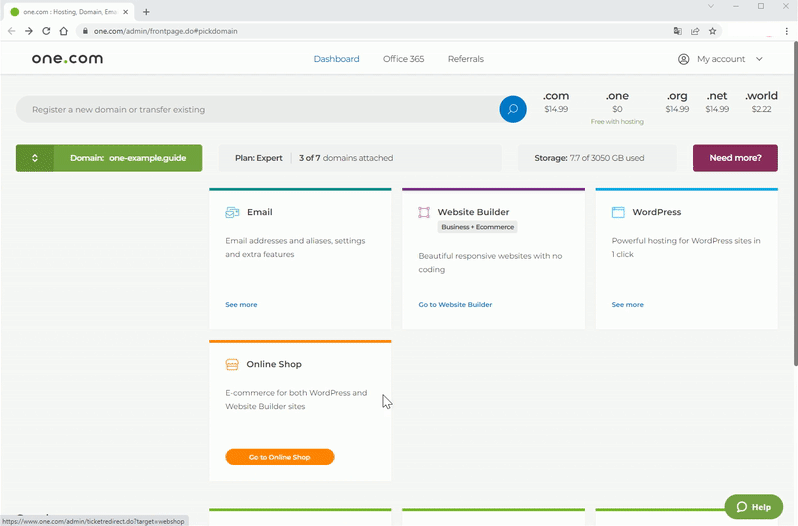Screen dimensions: 798x526
Task: Click the browser home icon
Action: [x=63, y=31]
